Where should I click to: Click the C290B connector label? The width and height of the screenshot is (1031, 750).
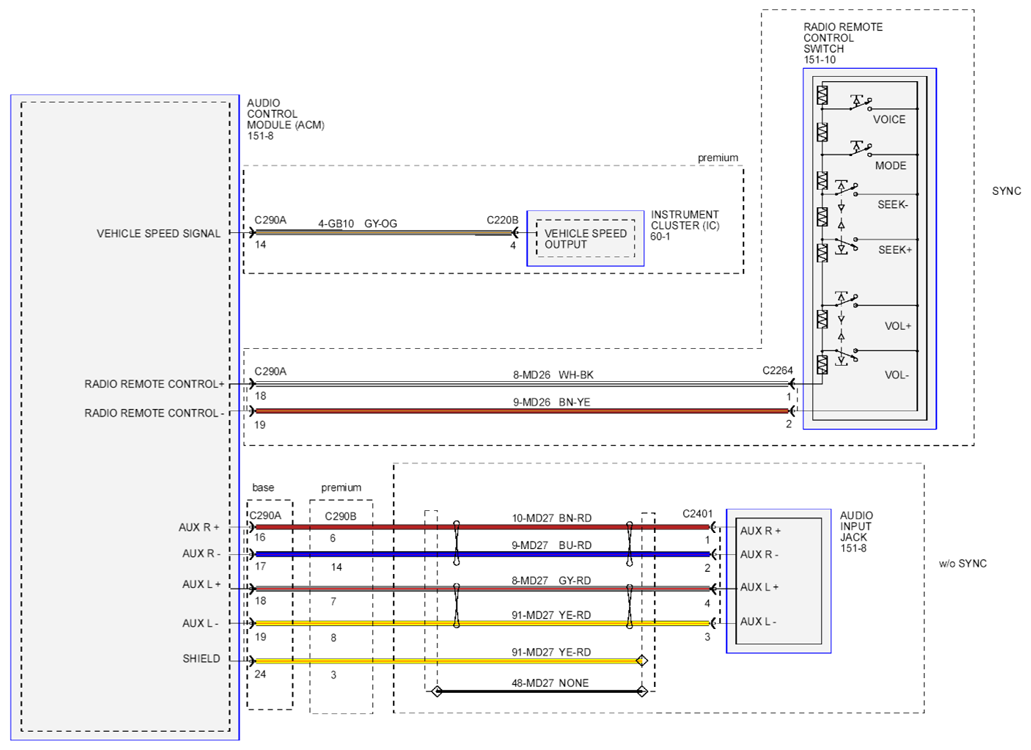point(341,516)
